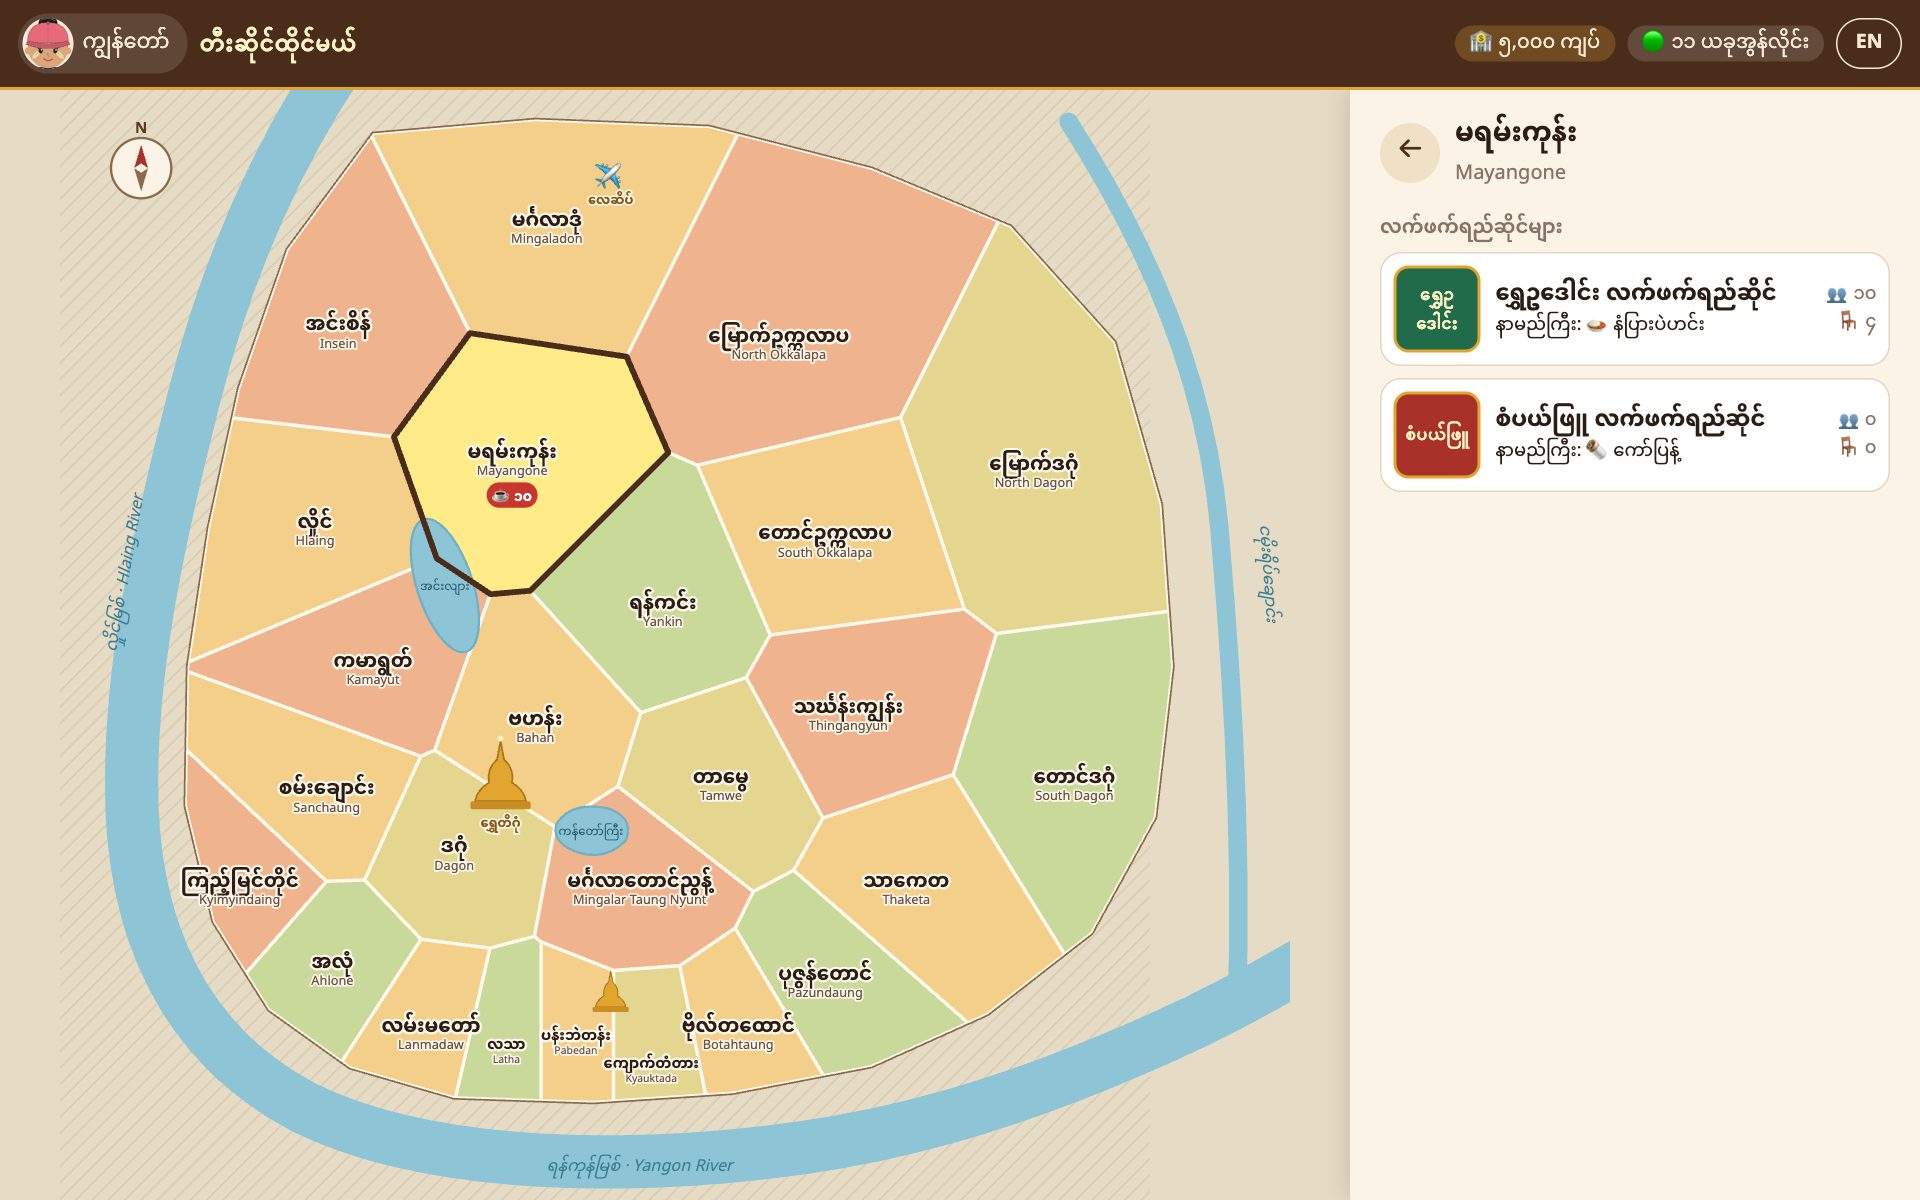Click the back arrow in Mayangone panel
Screen dimensions: 1920x1200
[1409, 150]
